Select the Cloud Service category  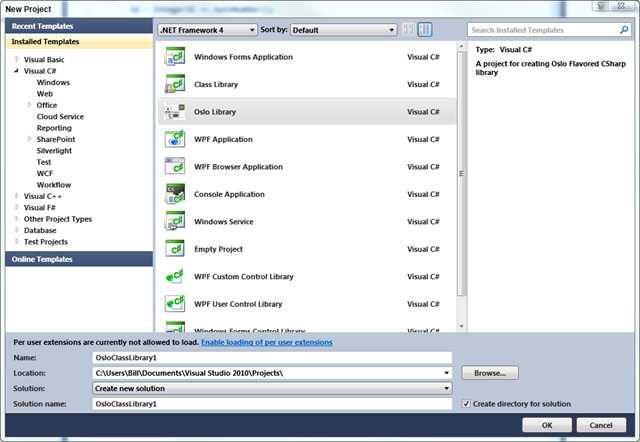[60, 117]
